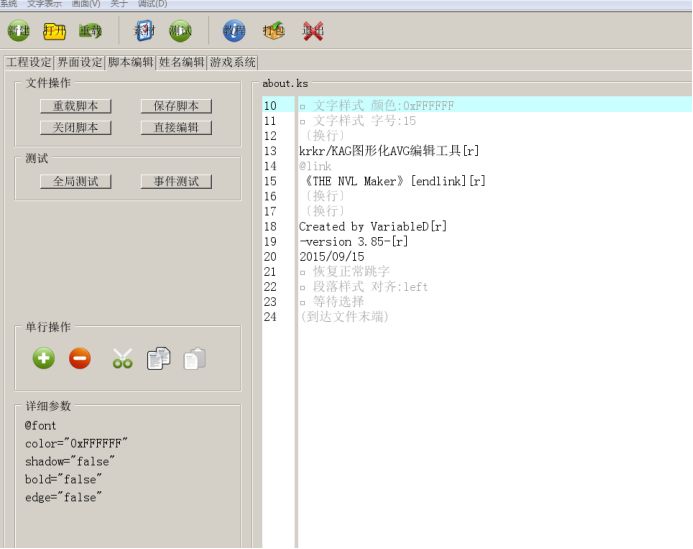The width and height of the screenshot is (693, 549).
Task: Open the 教程 (tutorial) info icon
Action: click(x=234, y=31)
